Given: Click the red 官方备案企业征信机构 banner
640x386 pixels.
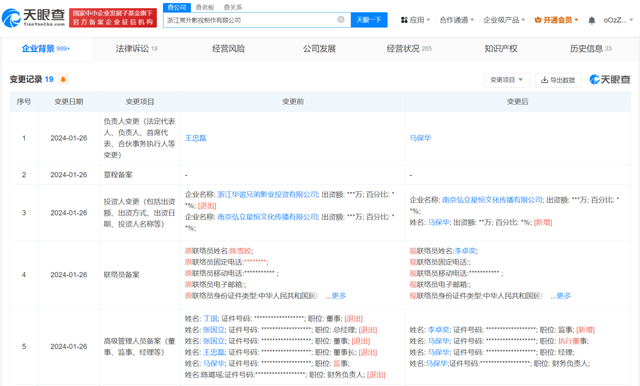Looking at the screenshot, I should (x=113, y=18).
